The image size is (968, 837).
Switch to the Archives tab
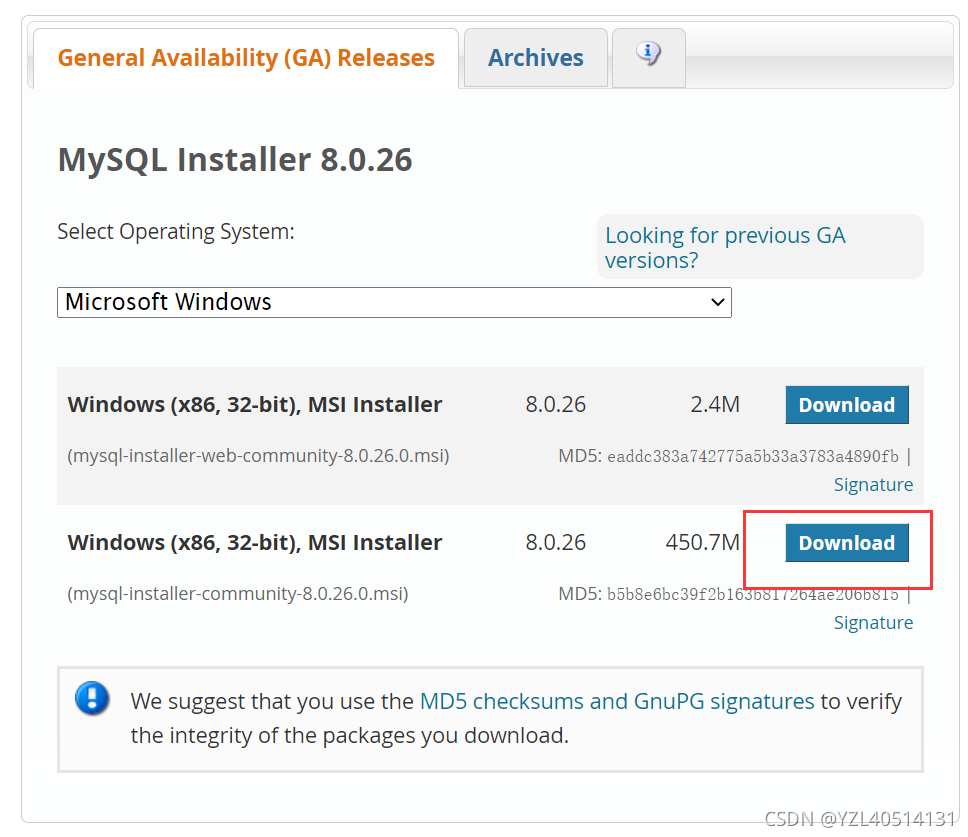[x=535, y=57]
